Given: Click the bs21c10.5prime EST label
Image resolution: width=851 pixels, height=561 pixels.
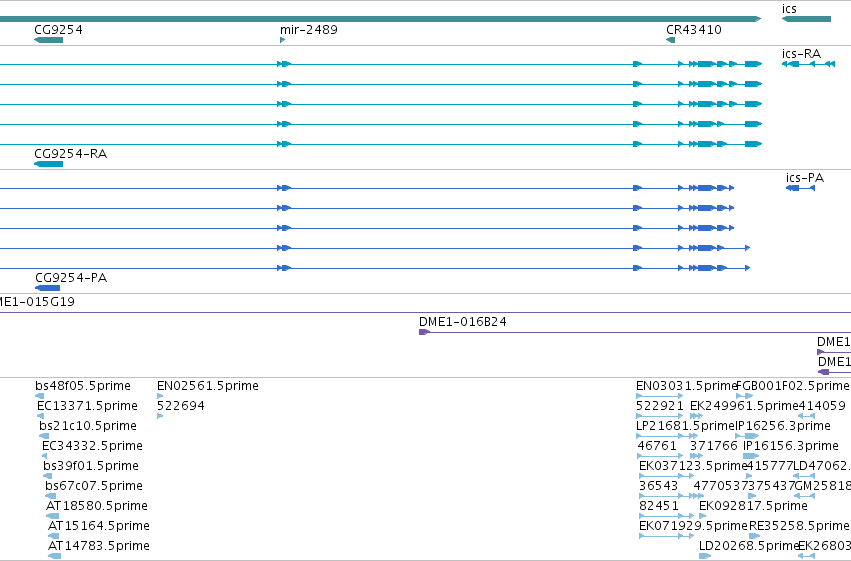Looking at the screenshot, I should 88,426.
